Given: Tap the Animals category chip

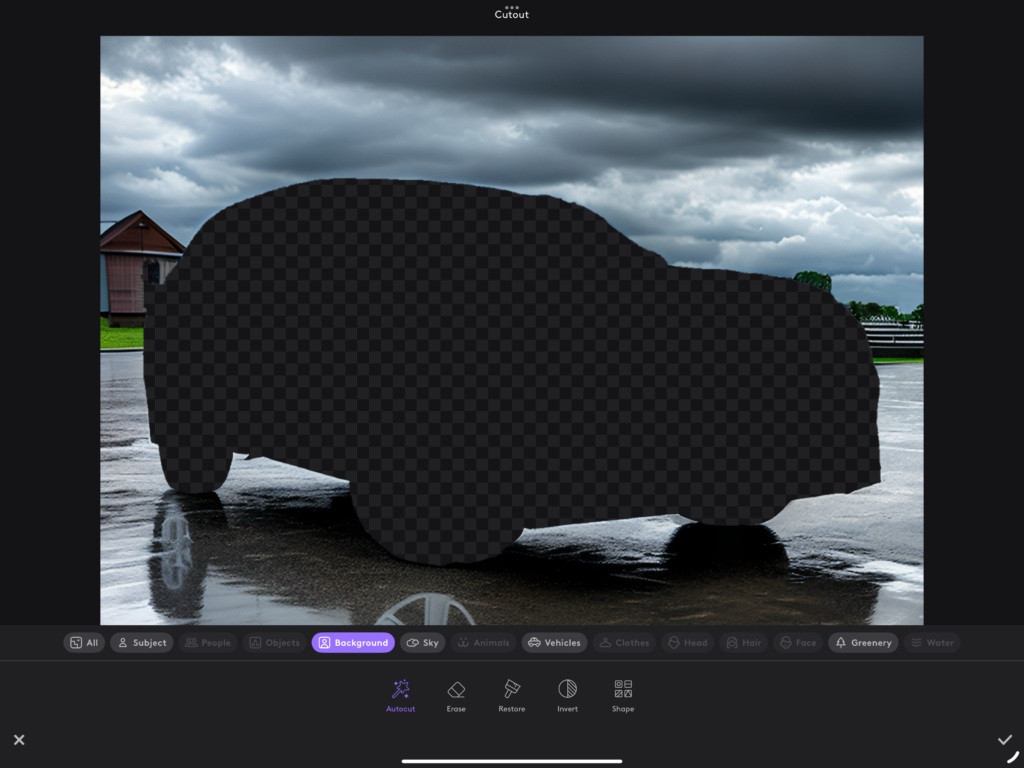Looking at the screenshot, I should 483,643.
